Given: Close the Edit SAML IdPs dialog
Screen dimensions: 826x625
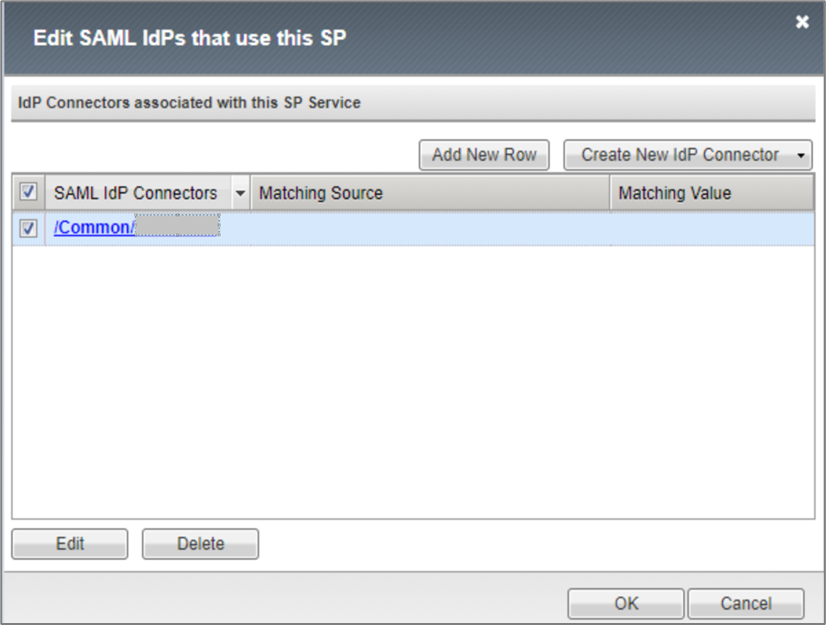Looking at the screenshot, I should coord(802,22).
